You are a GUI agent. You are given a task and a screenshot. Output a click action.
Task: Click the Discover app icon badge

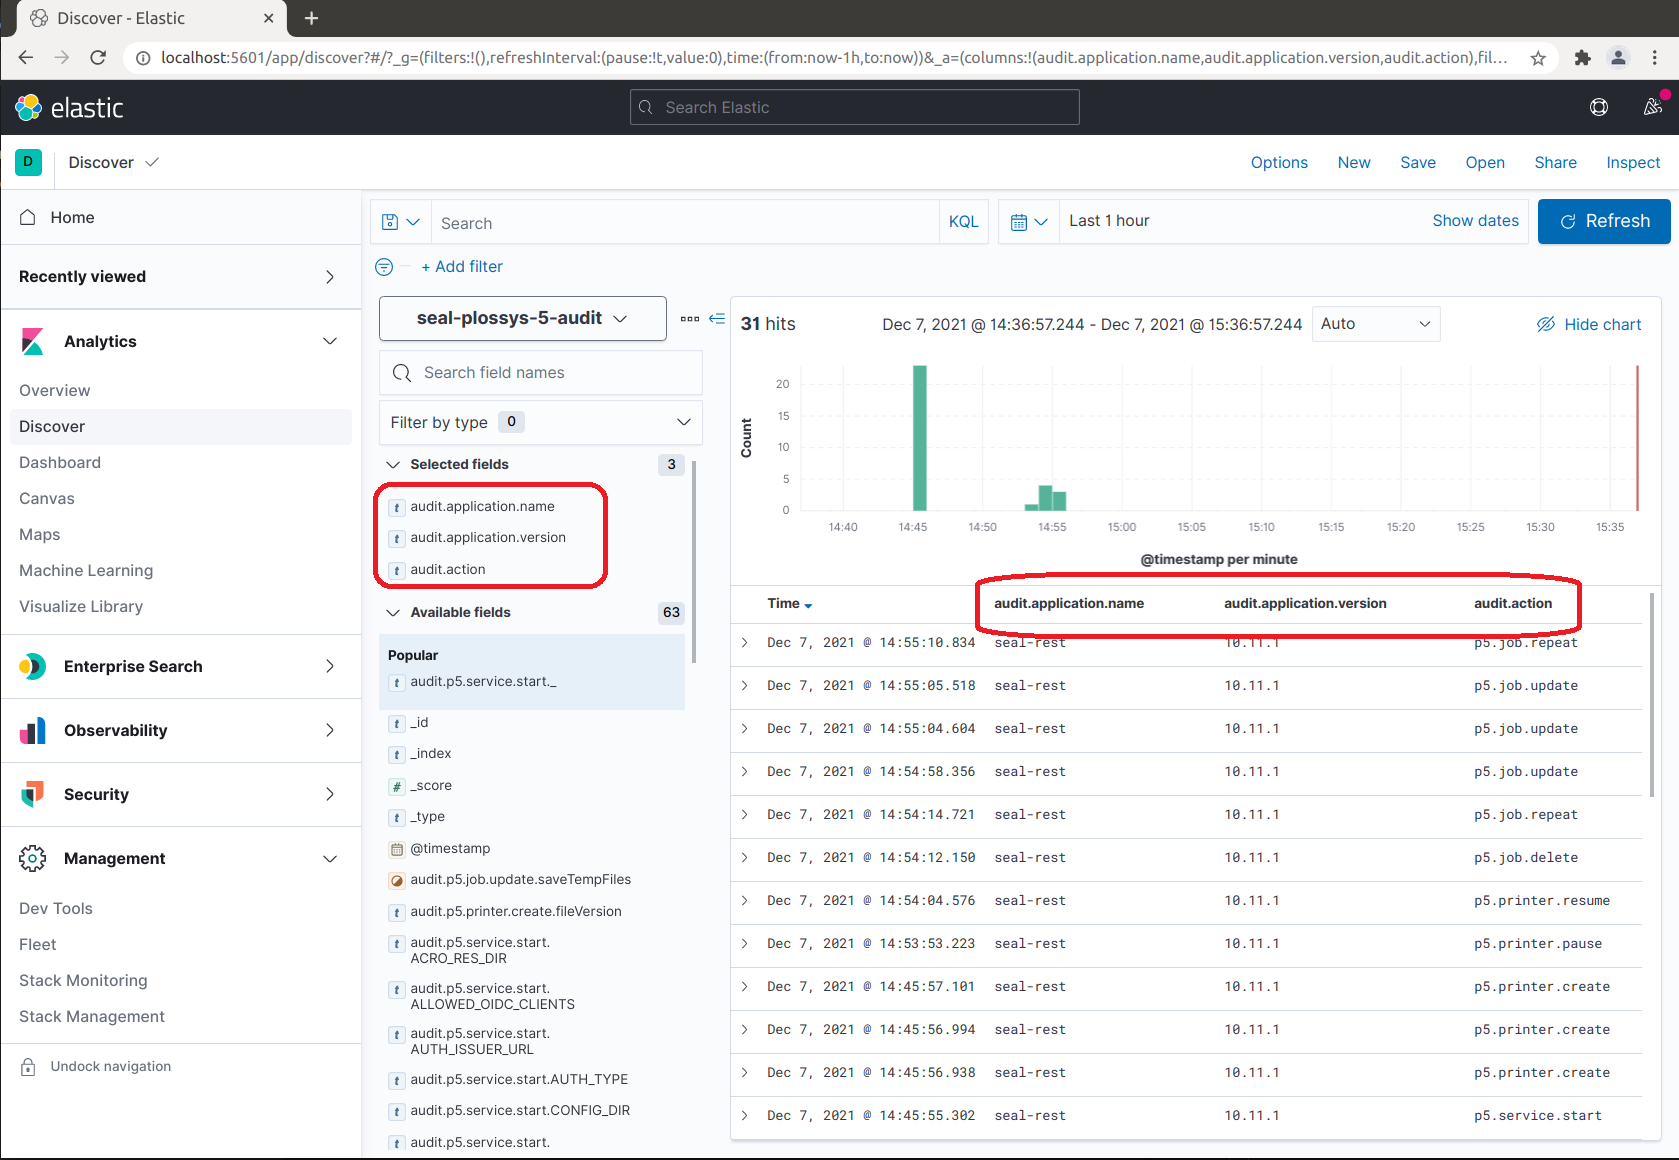(28, 162)
